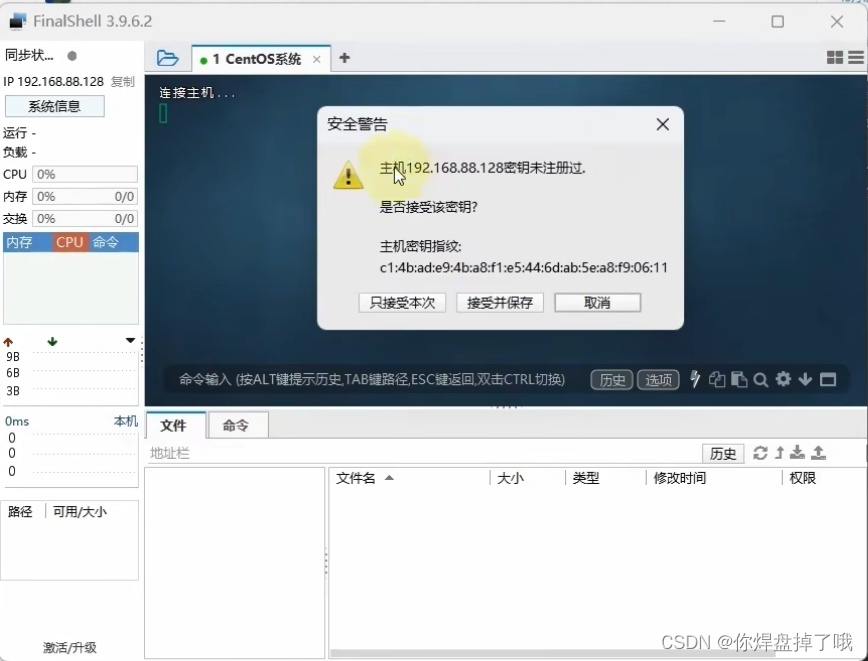
Task: Open the hamburger menu icon at top right
Action: [x=856, y=57]
